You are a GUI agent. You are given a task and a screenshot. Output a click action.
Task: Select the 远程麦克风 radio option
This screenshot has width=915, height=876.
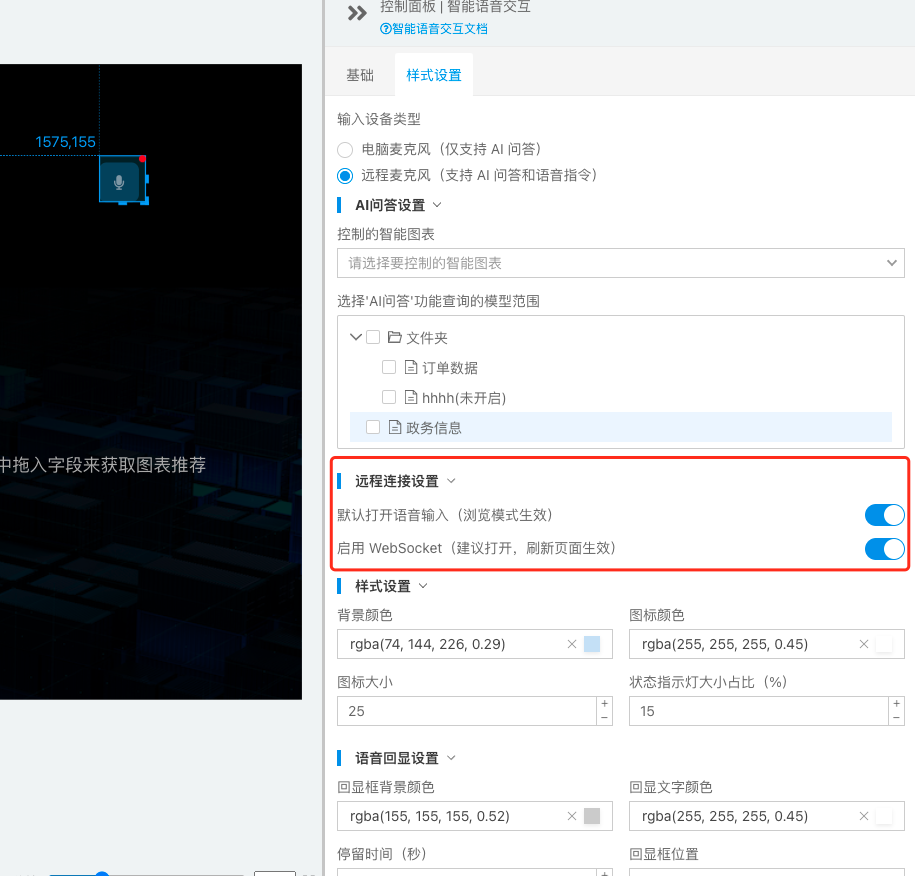(x=345, y=176)
